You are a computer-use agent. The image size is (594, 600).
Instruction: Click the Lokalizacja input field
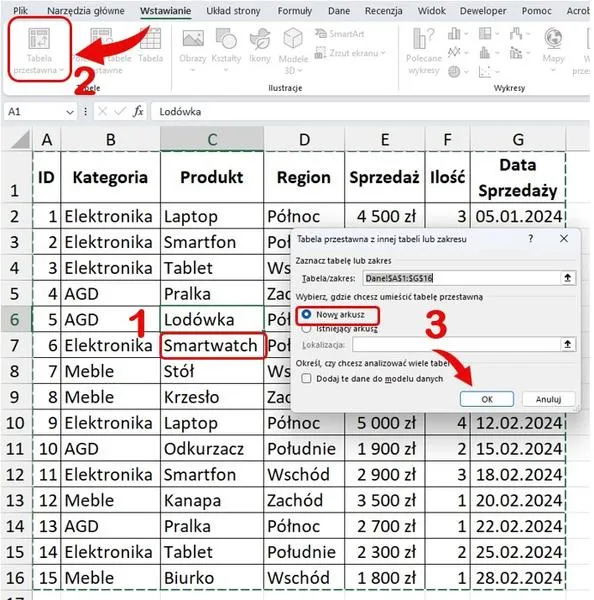point(457,344)
